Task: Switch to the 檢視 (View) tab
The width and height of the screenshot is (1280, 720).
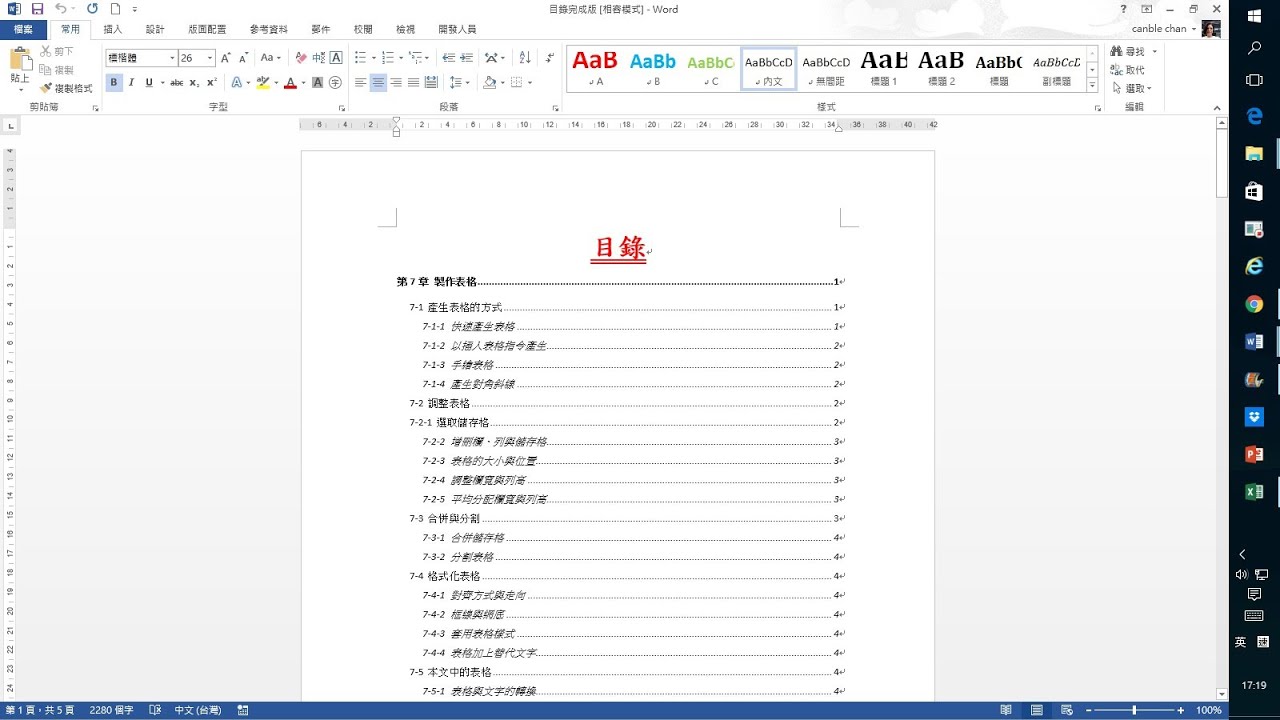Action: (x=405, y=30)
